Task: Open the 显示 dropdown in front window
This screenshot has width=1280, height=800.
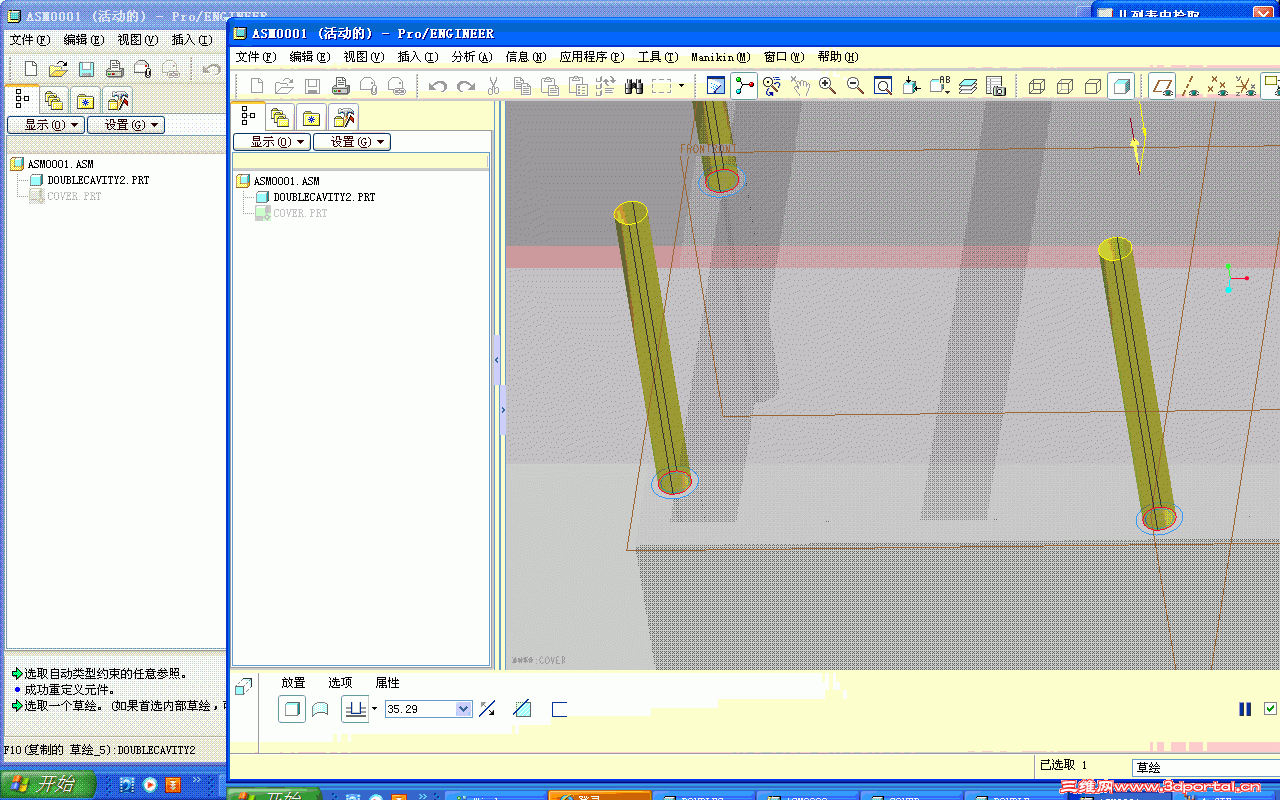Action: [271, 142]
